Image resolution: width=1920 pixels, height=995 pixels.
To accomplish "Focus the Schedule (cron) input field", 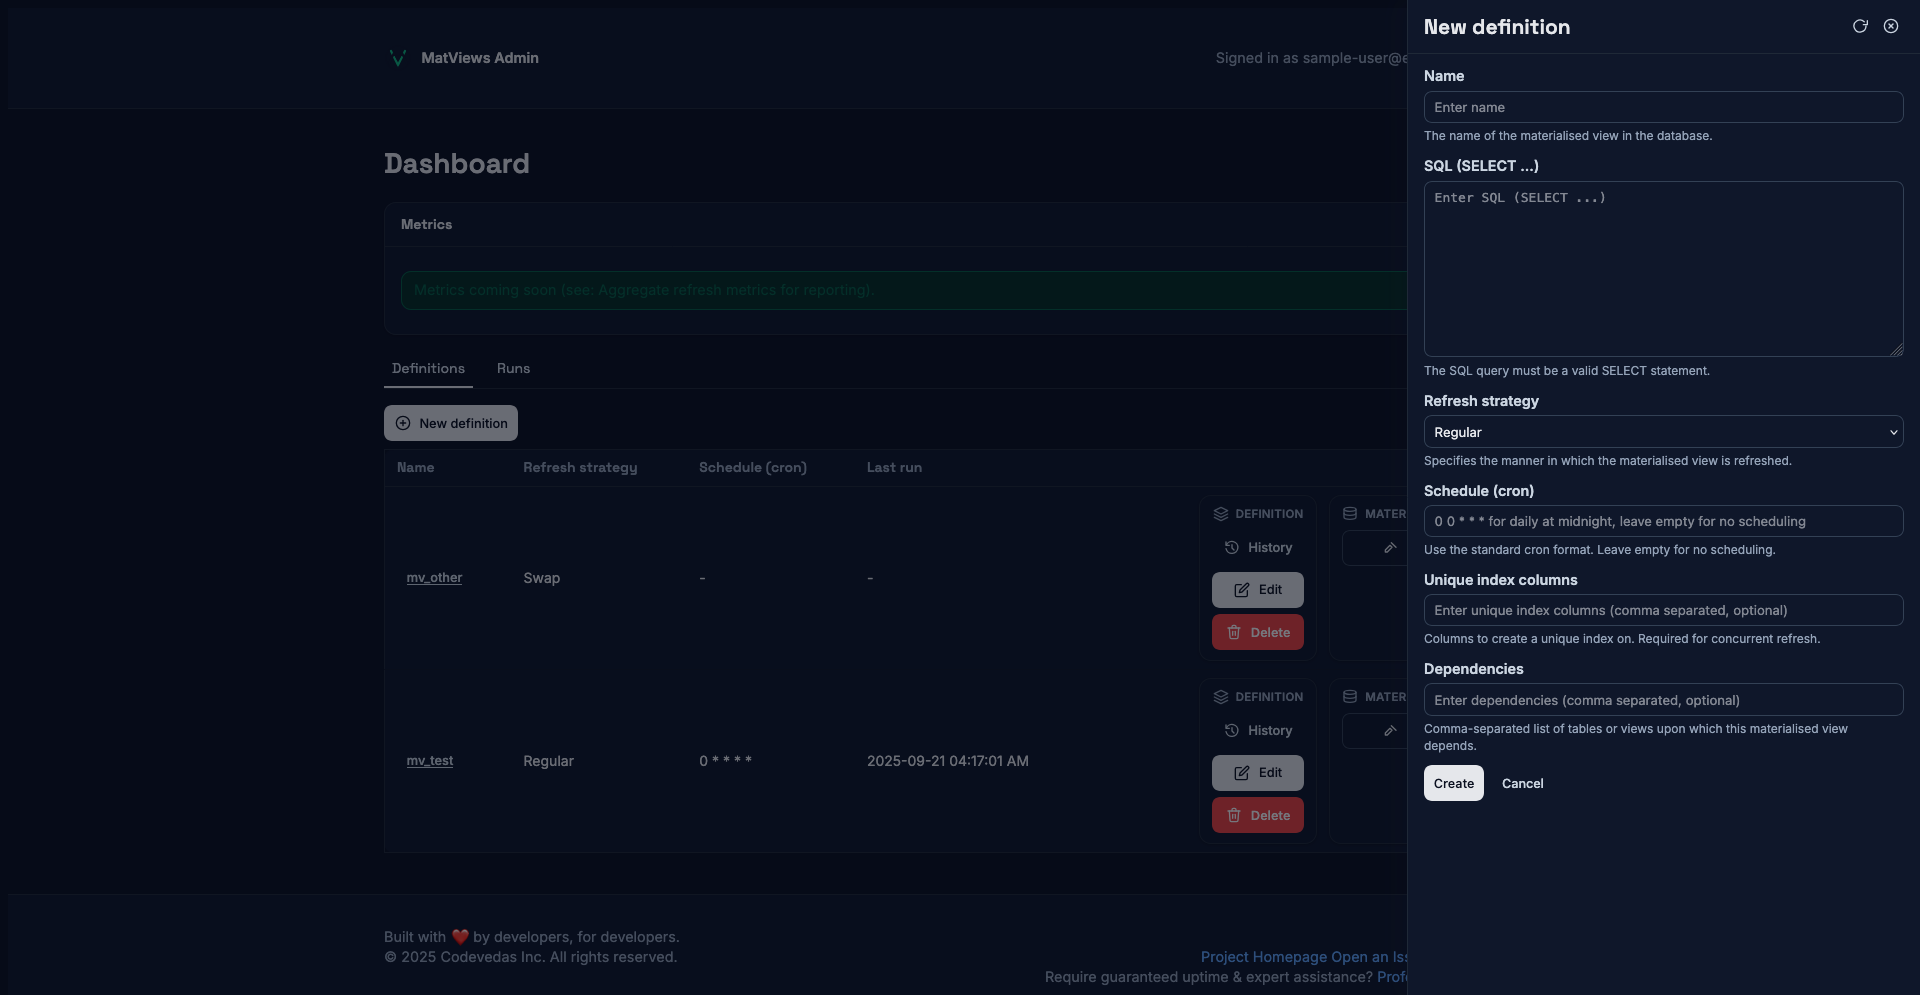I will pyautogui.click(x=1662, y=521).
